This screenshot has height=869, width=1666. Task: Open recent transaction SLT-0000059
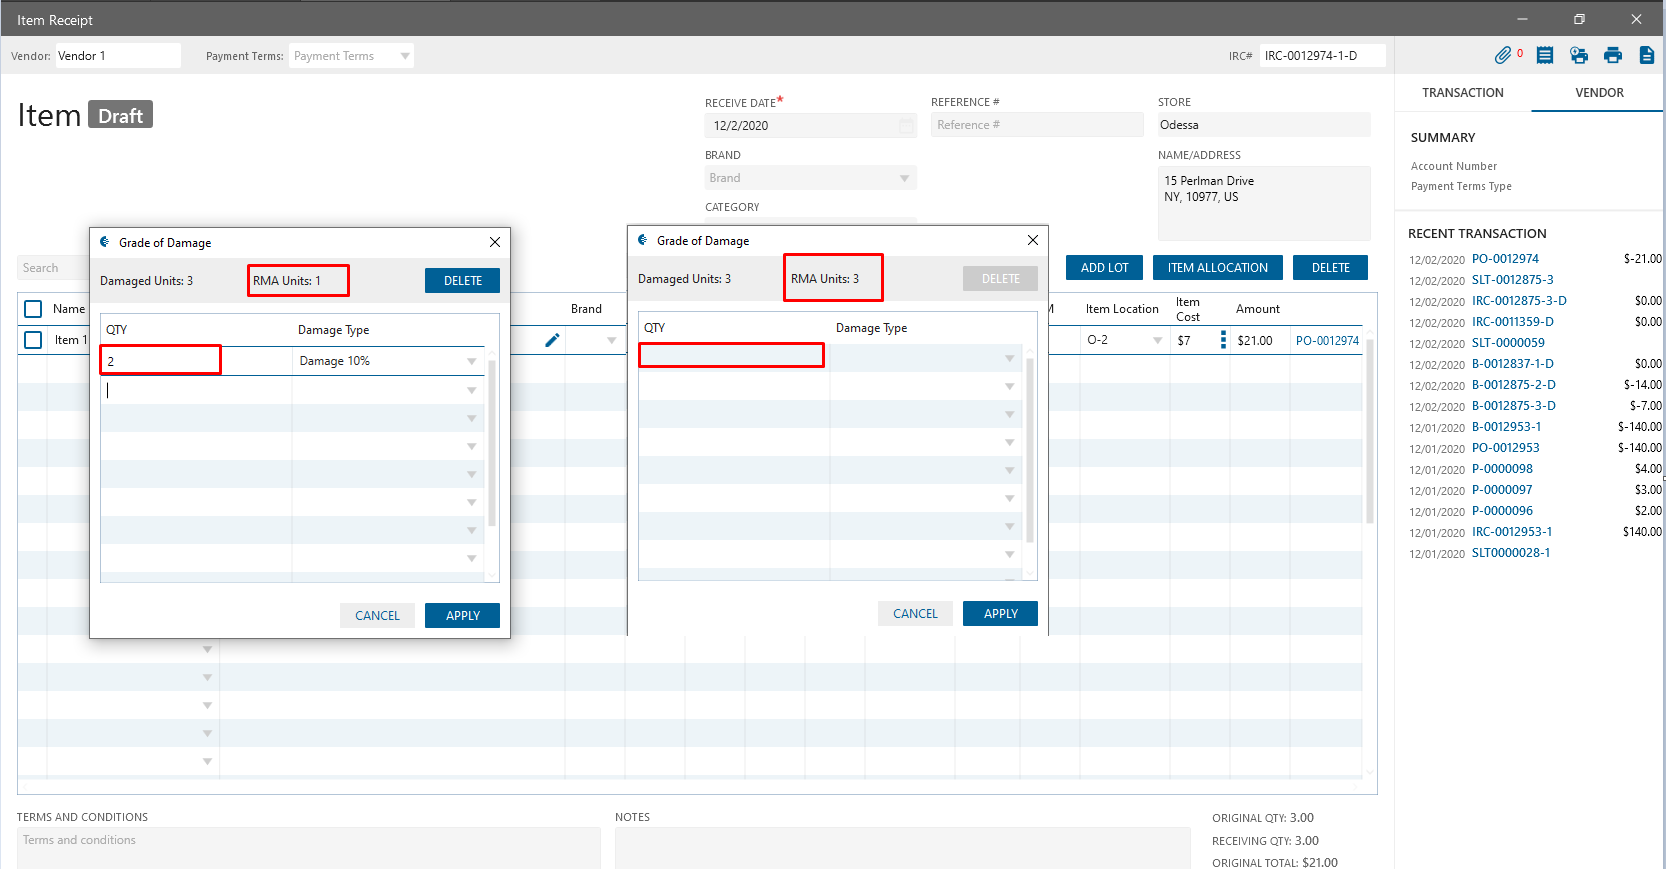(x=1508, y=343)
